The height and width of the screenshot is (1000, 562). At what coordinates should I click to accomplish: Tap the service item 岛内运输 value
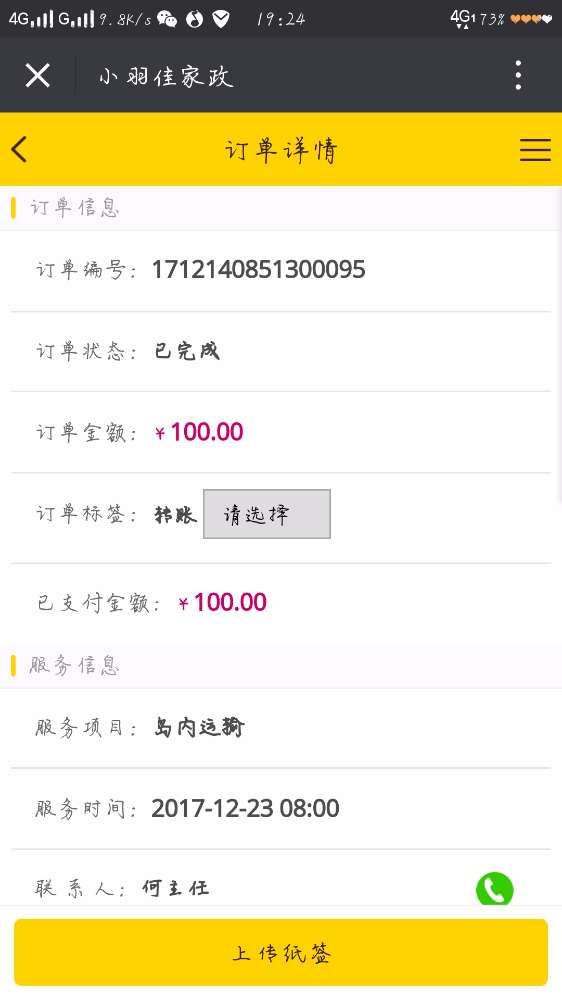point(199,727)
